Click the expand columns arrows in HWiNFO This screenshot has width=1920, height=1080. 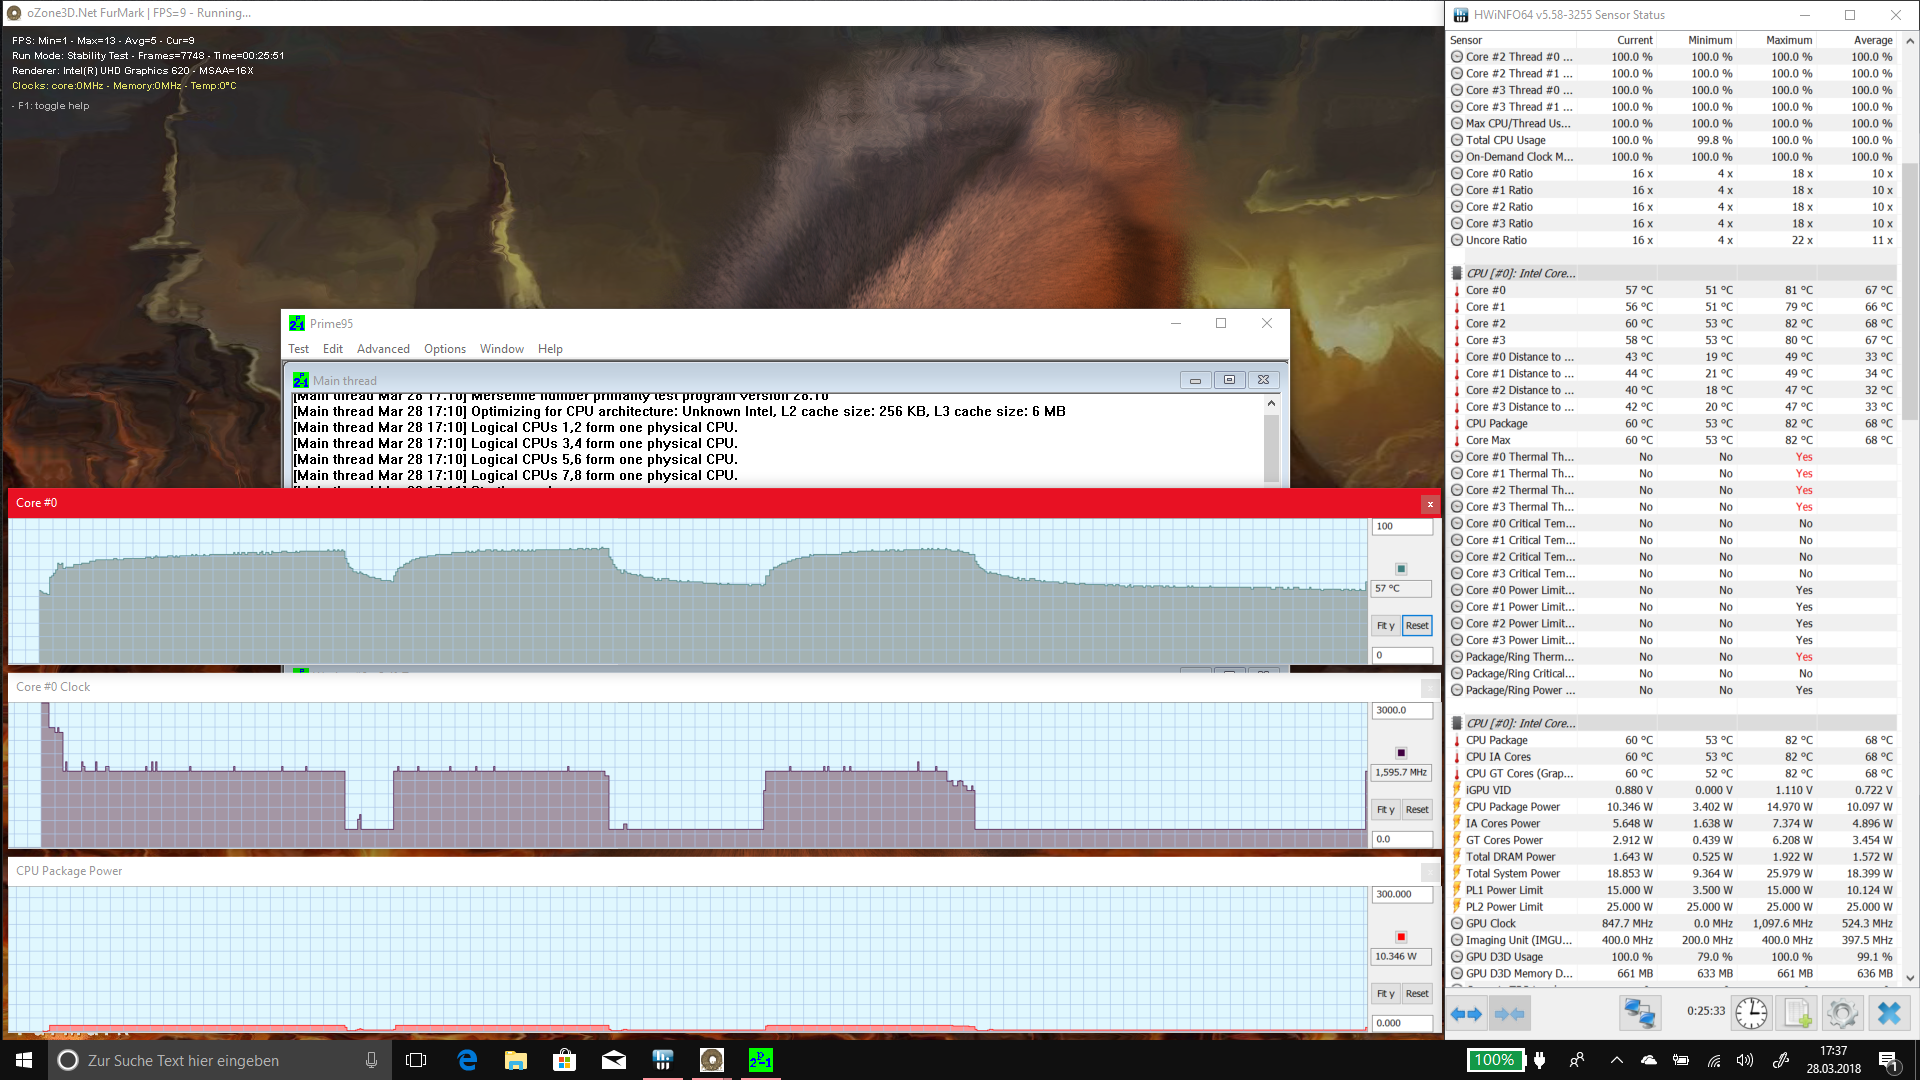tap(1466, 1013)
